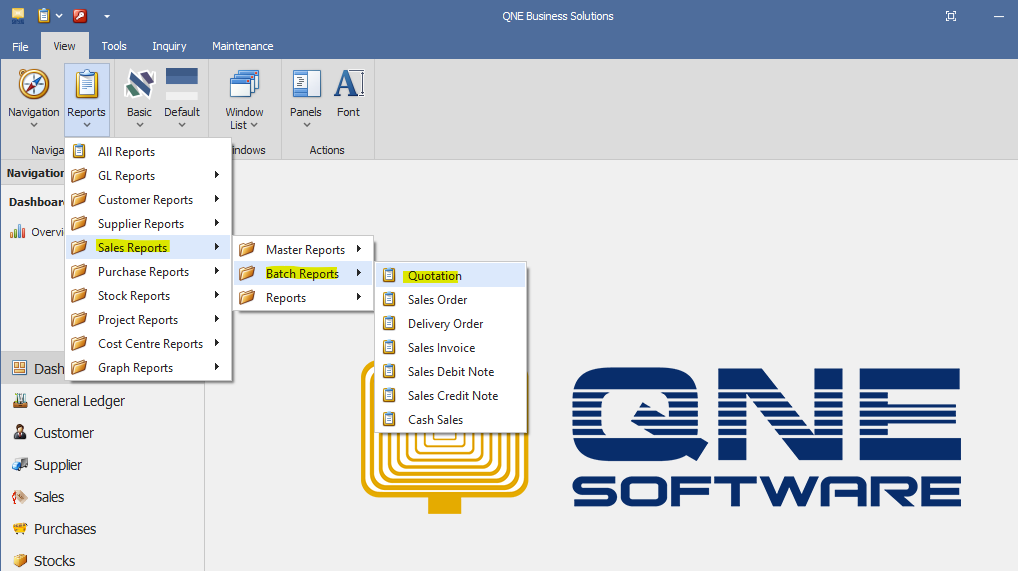1018x571 pixels.
Task: Click the Panels icon
Action: [306, 85]
